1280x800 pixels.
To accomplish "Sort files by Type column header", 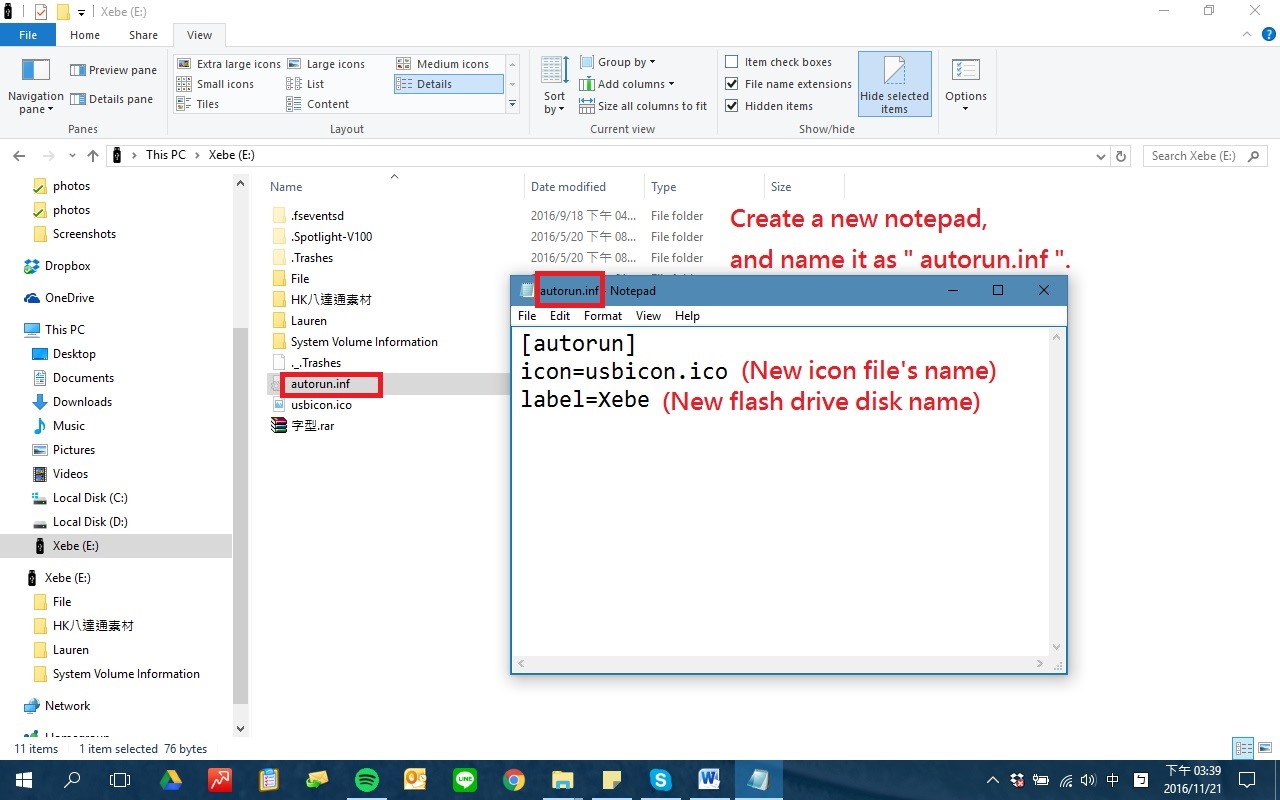I will pyautogui.click(x=664, y=187).
